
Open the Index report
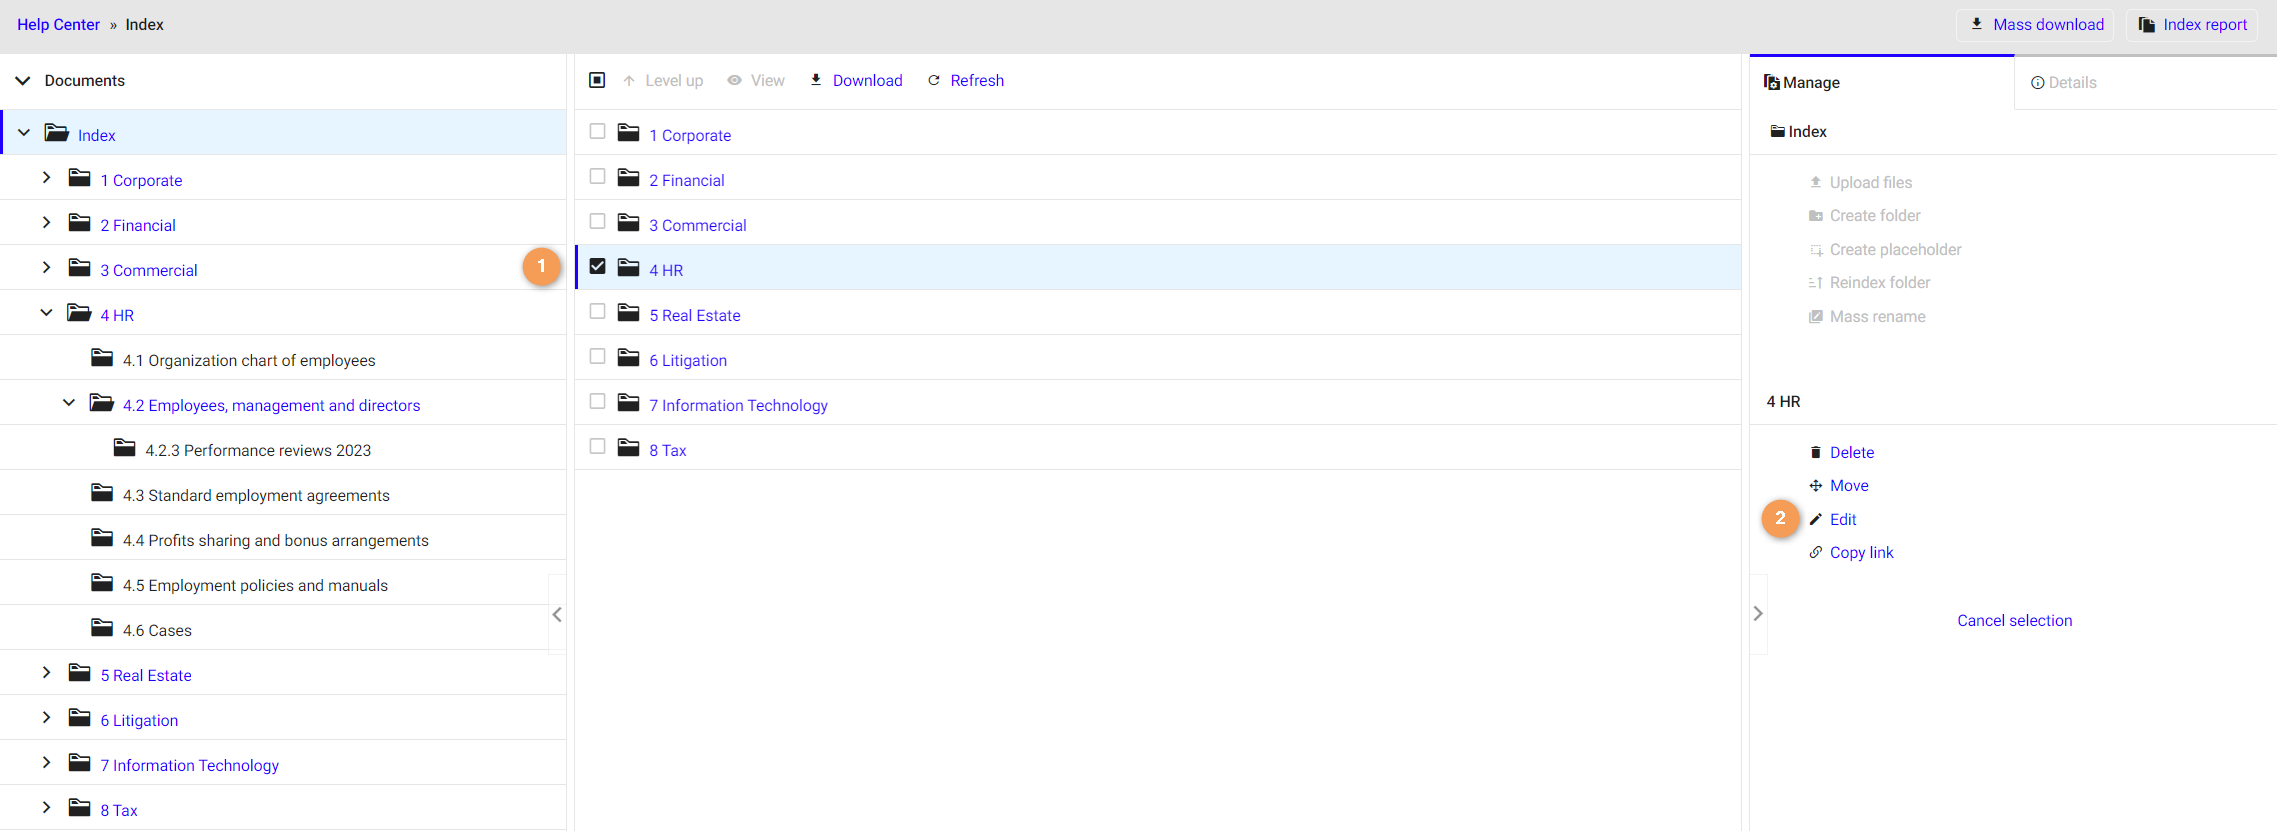point(2192,25)
